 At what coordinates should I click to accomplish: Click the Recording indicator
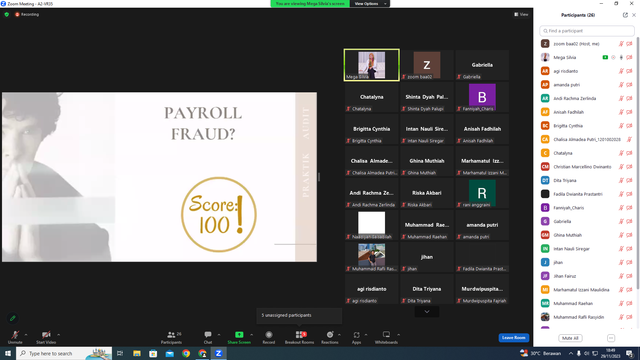[x=27, y=14]
